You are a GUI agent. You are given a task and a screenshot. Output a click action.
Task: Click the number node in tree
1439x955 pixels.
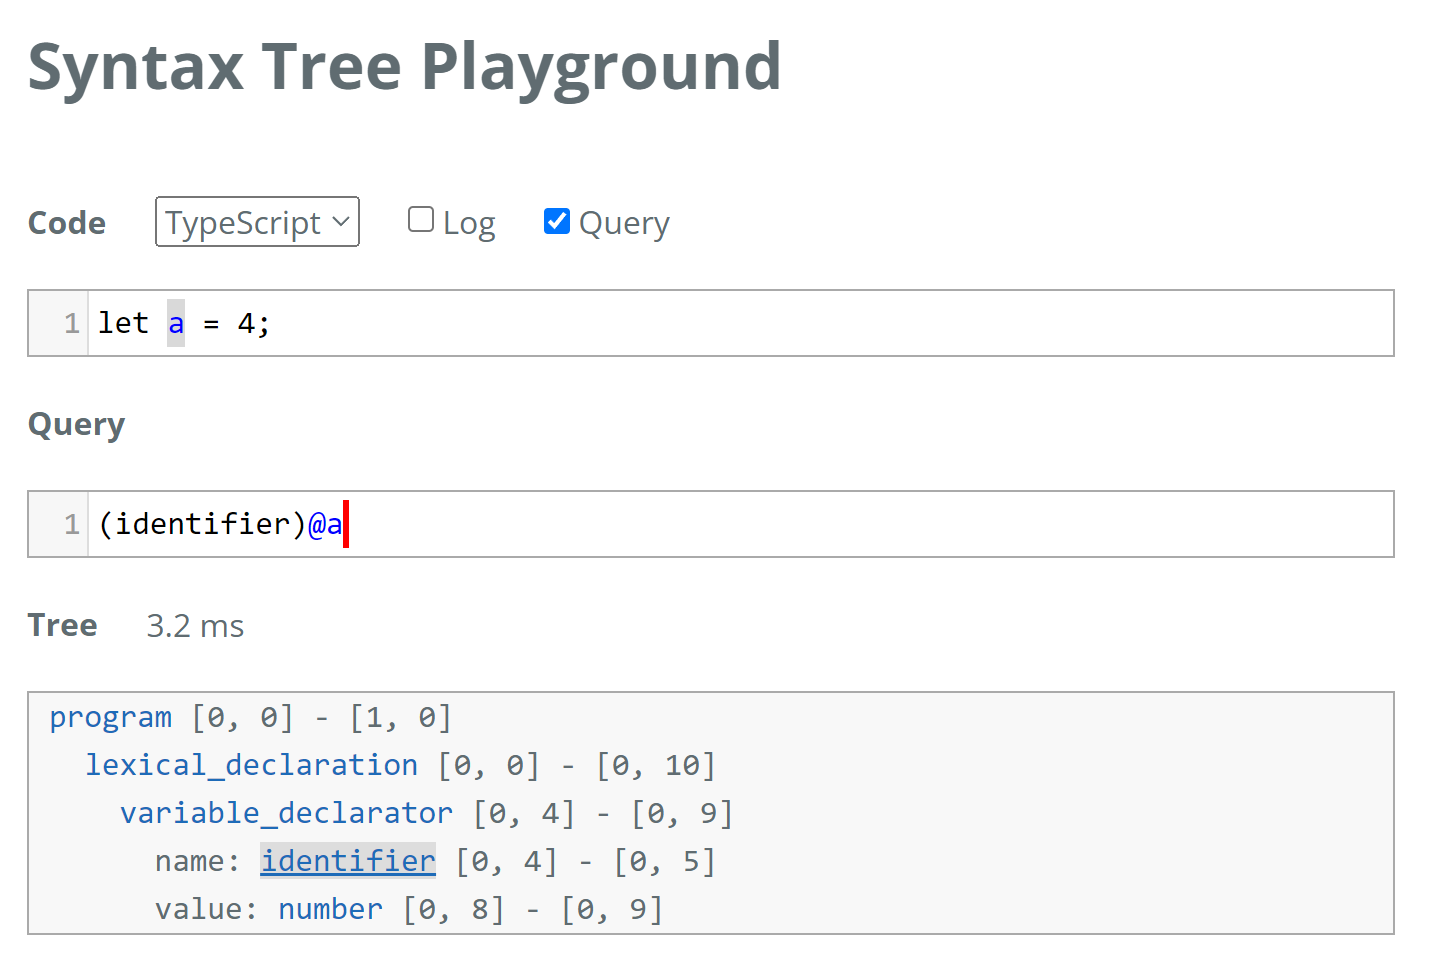pos(330,909)
